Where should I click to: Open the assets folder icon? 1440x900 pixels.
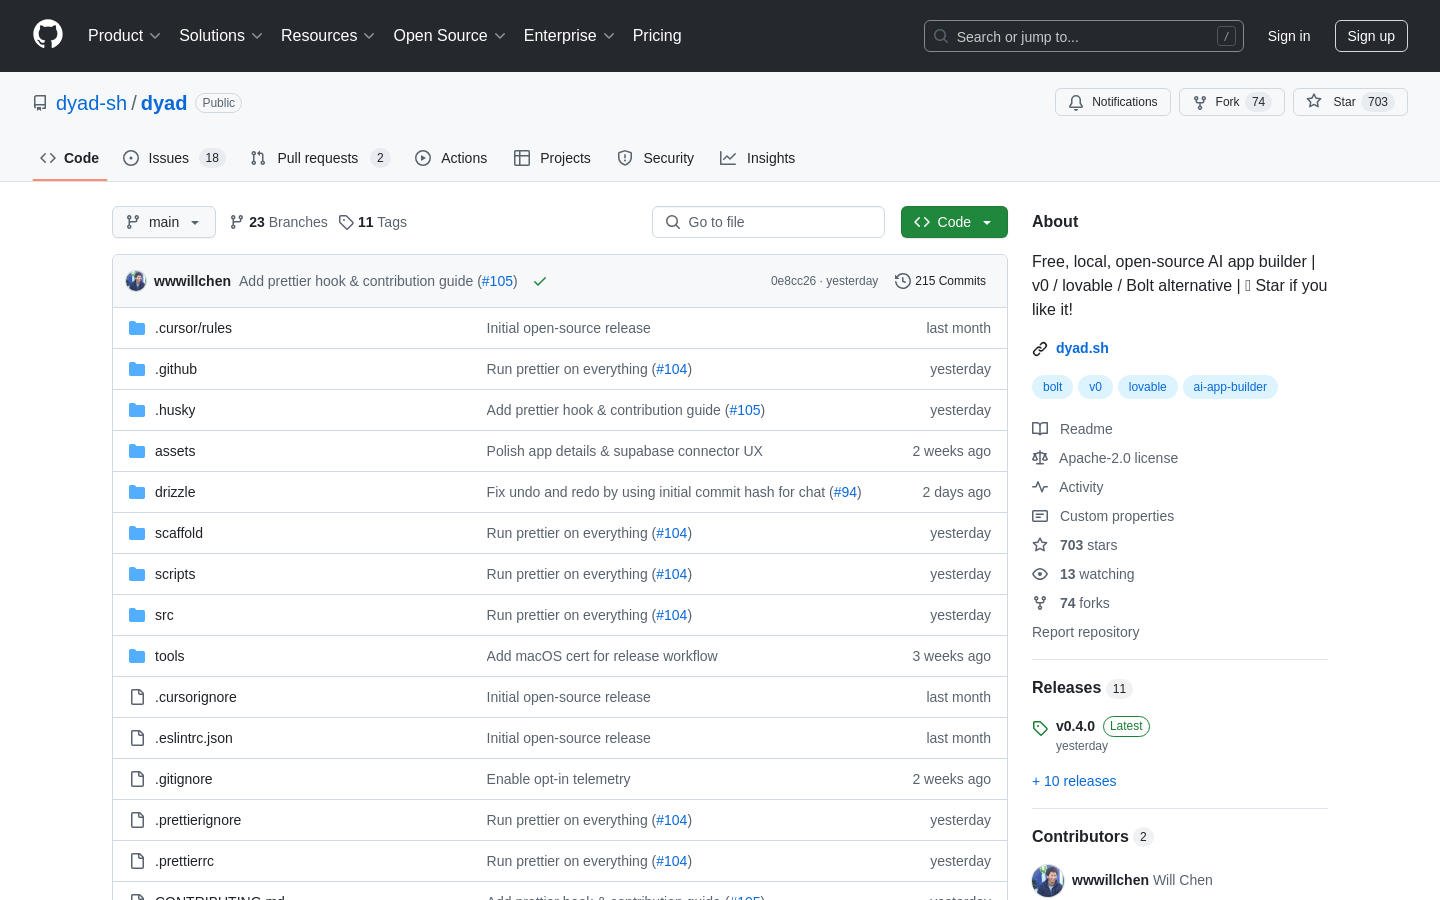(137, 451)
